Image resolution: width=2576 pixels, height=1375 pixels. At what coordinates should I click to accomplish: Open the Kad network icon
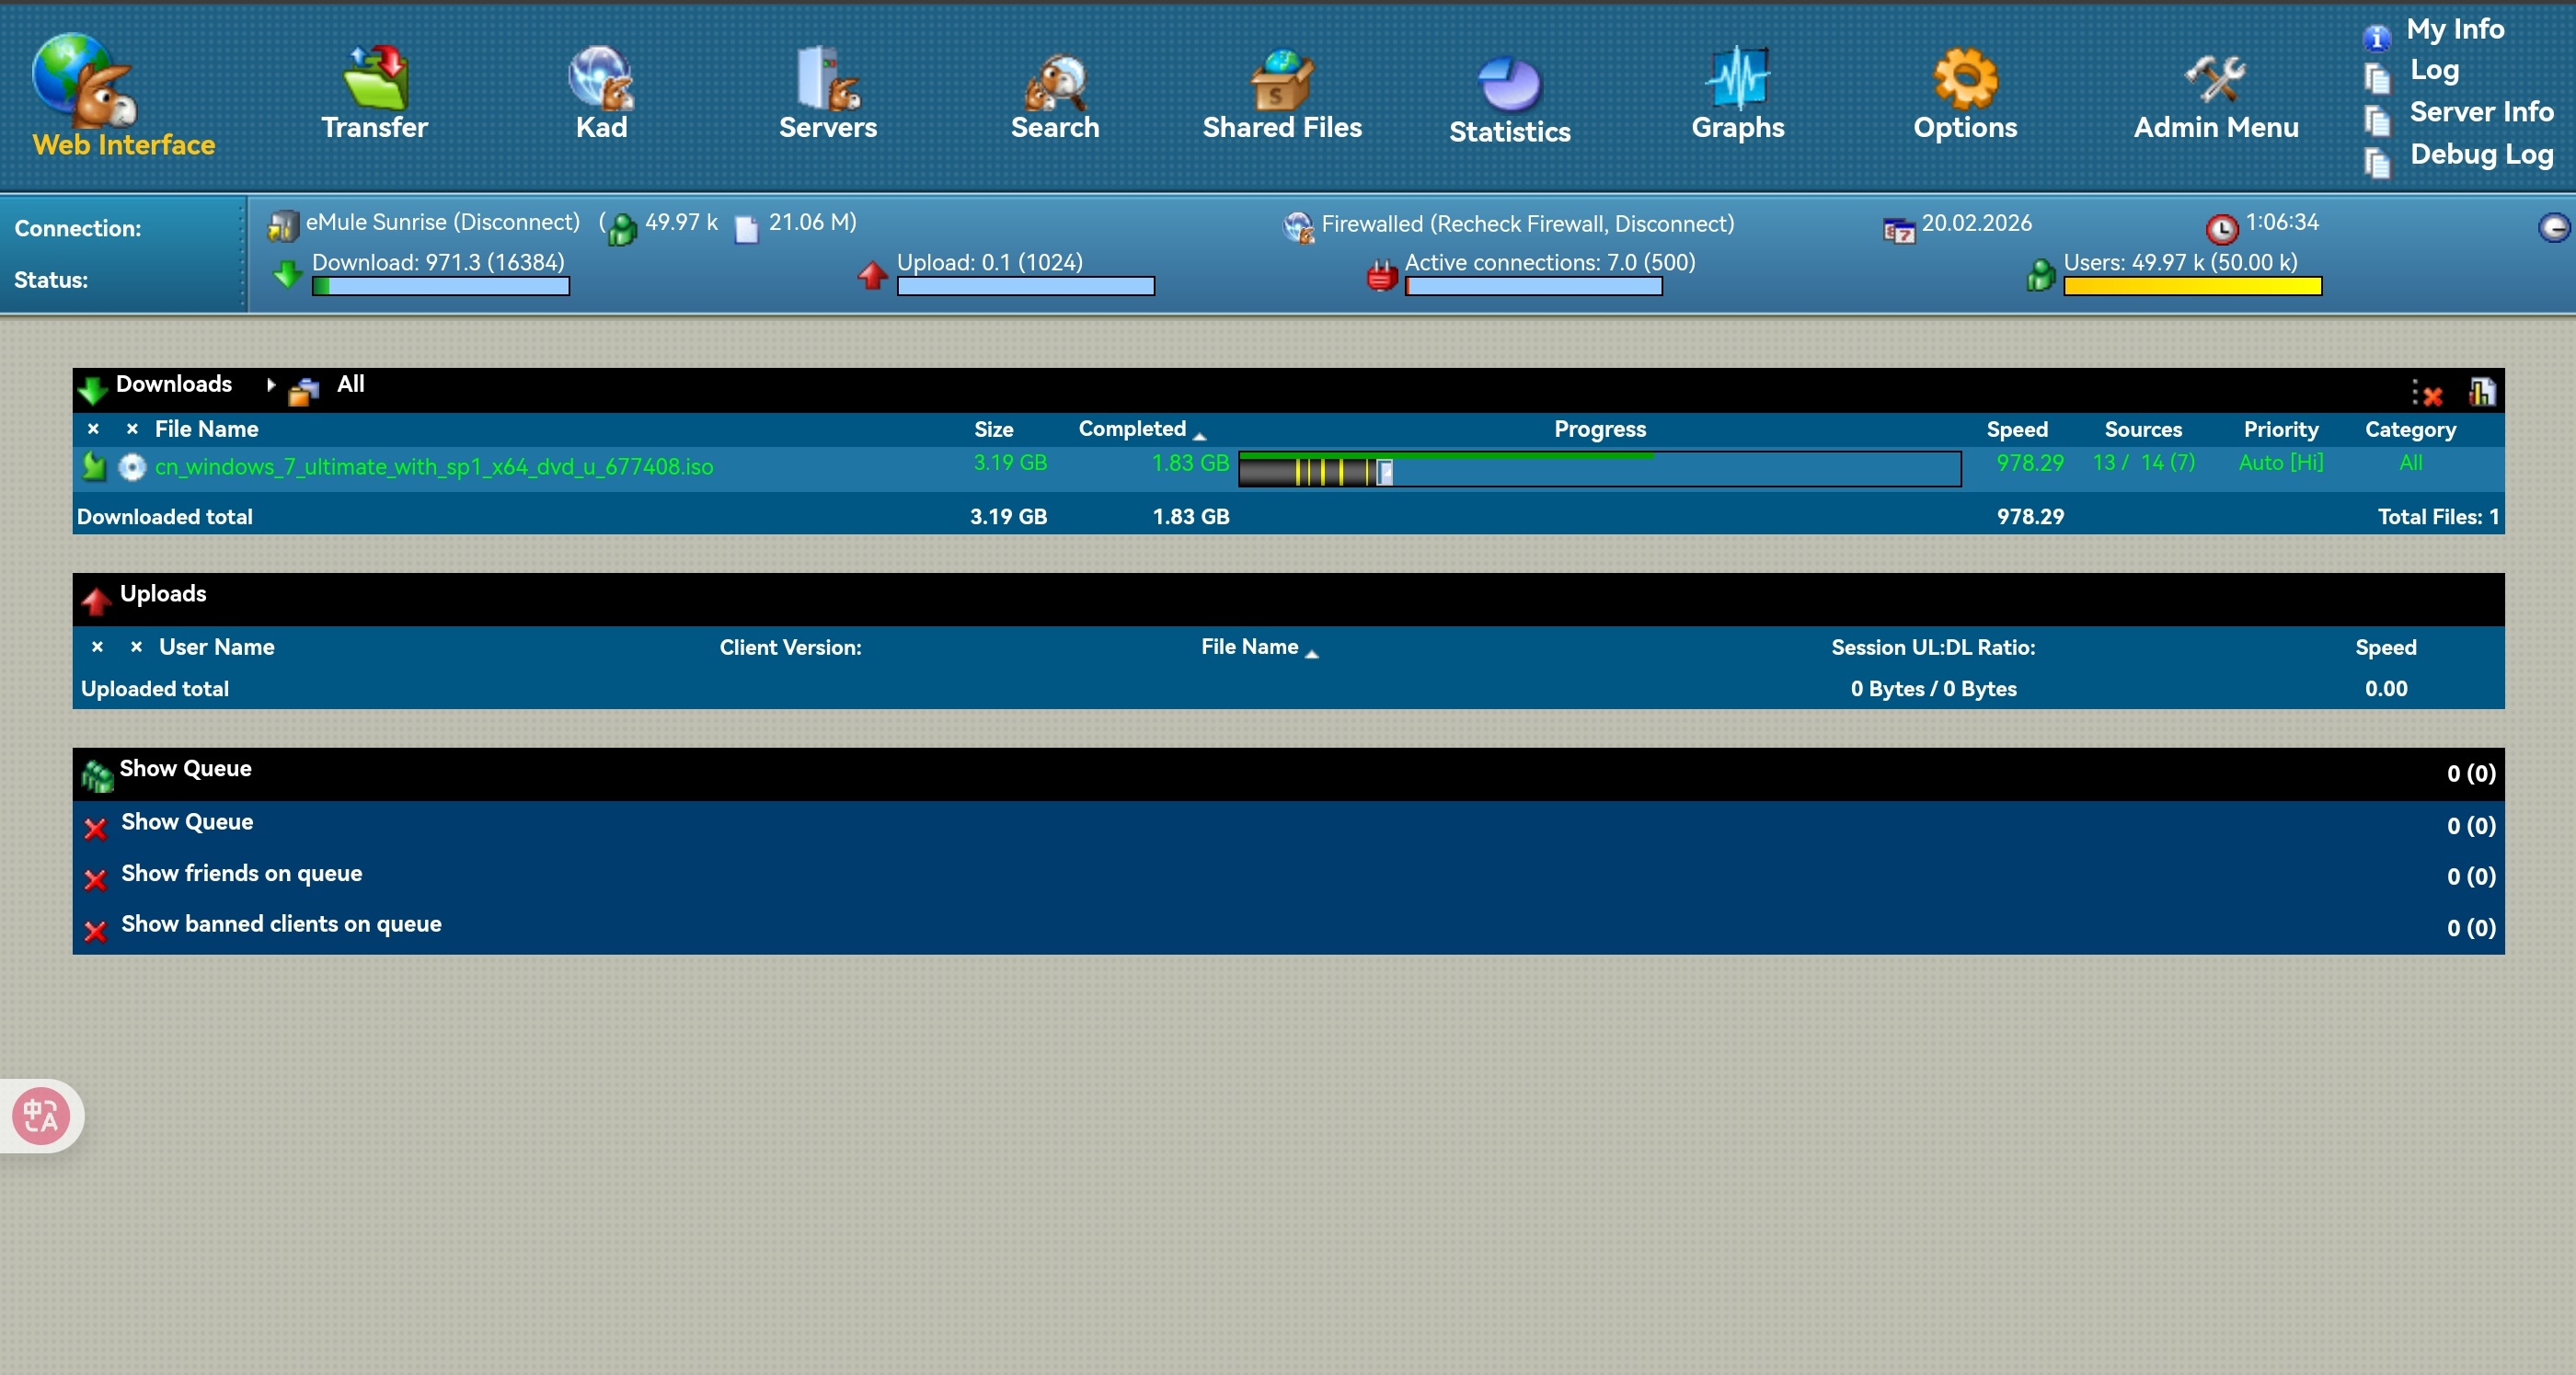(601, 79)
